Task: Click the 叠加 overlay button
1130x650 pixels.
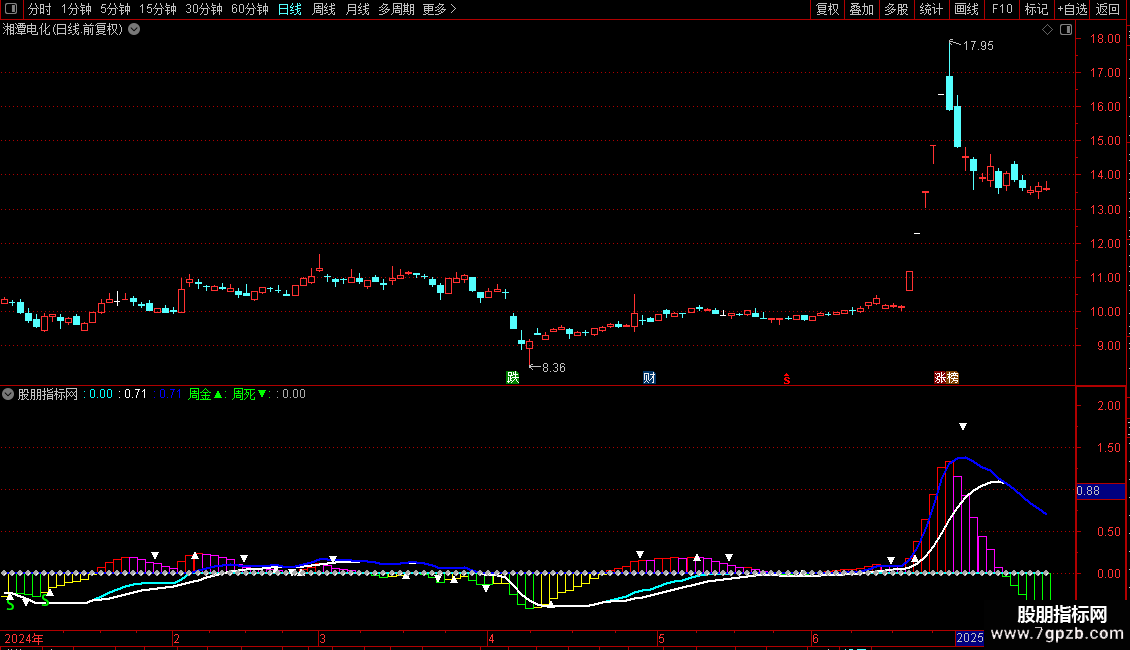Action: coord(862,9)
